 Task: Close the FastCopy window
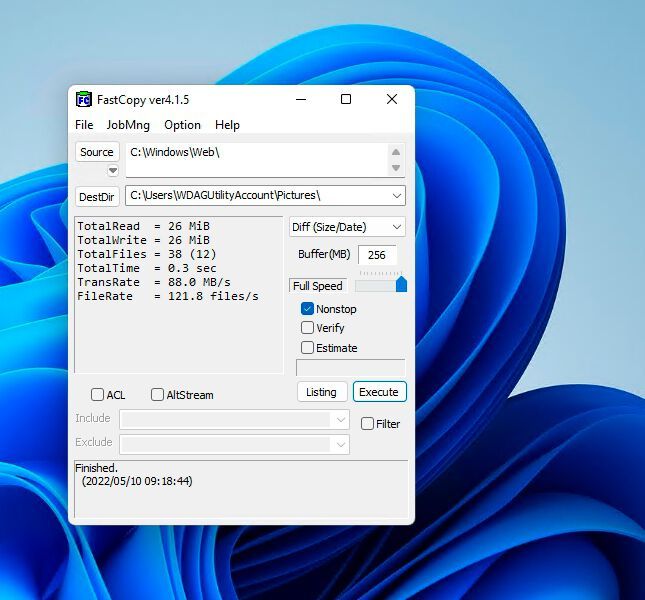pyautogui.click(x=392, y=100)
